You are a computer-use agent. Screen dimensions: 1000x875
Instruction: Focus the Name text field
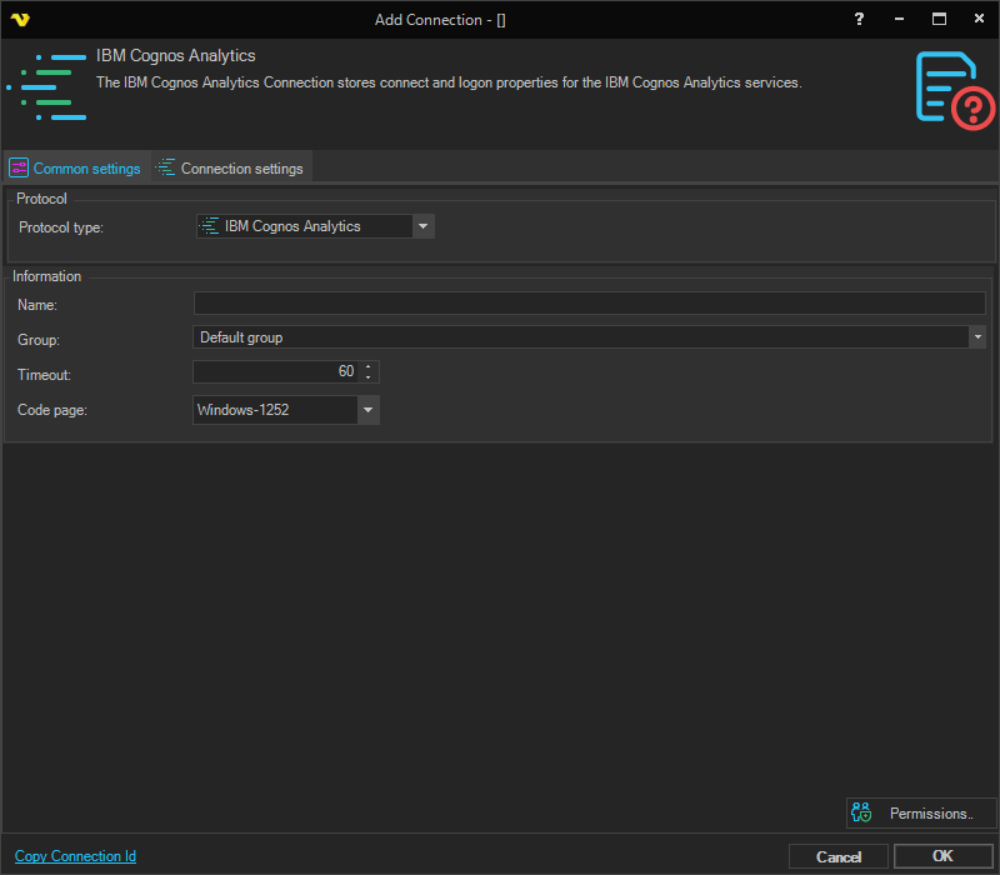point(589,304)
